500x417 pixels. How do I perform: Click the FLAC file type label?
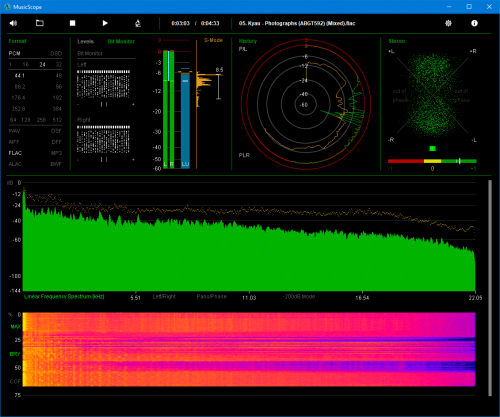point(15,153)
